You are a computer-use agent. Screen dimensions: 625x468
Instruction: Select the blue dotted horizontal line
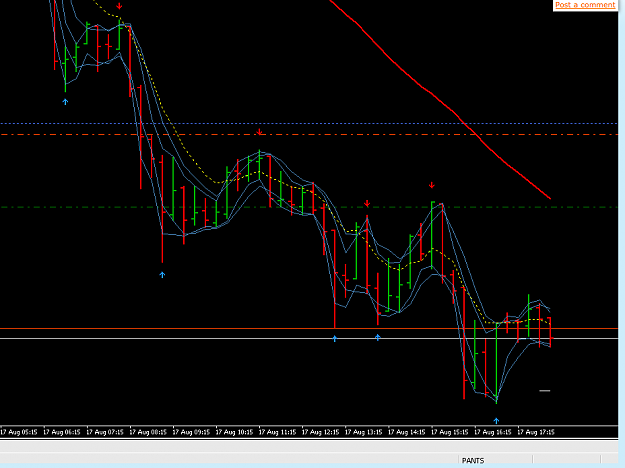(309, 124)
